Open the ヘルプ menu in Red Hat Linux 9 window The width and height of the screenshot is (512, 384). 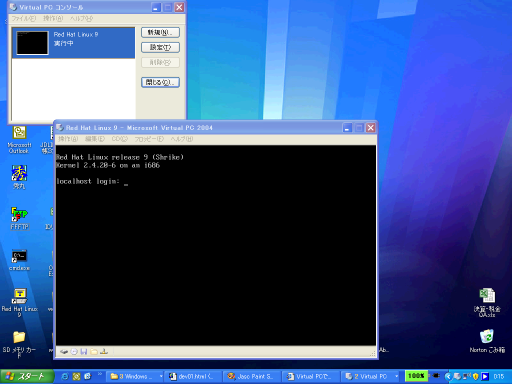(182, 139)
